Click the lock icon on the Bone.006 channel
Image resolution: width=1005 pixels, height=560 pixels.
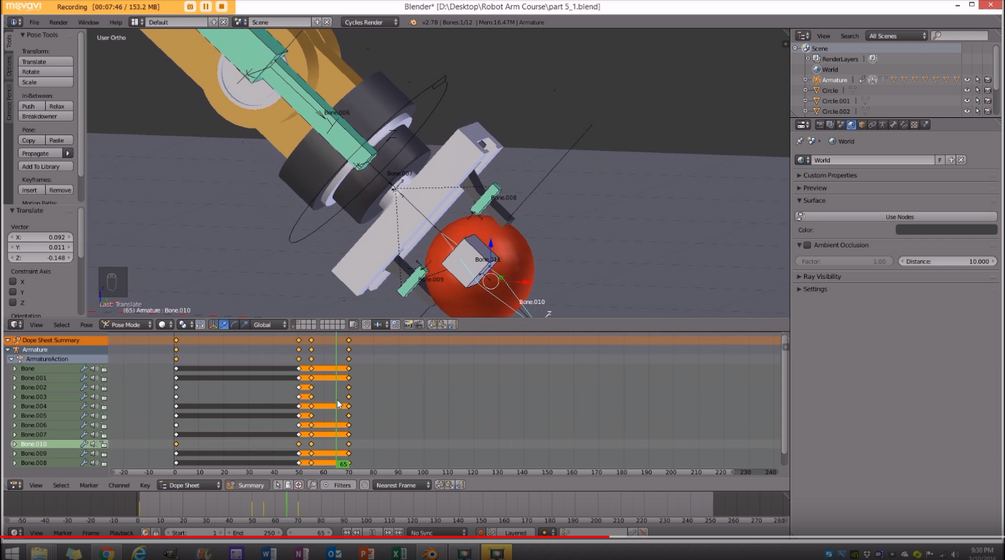[x=104, y=425]
